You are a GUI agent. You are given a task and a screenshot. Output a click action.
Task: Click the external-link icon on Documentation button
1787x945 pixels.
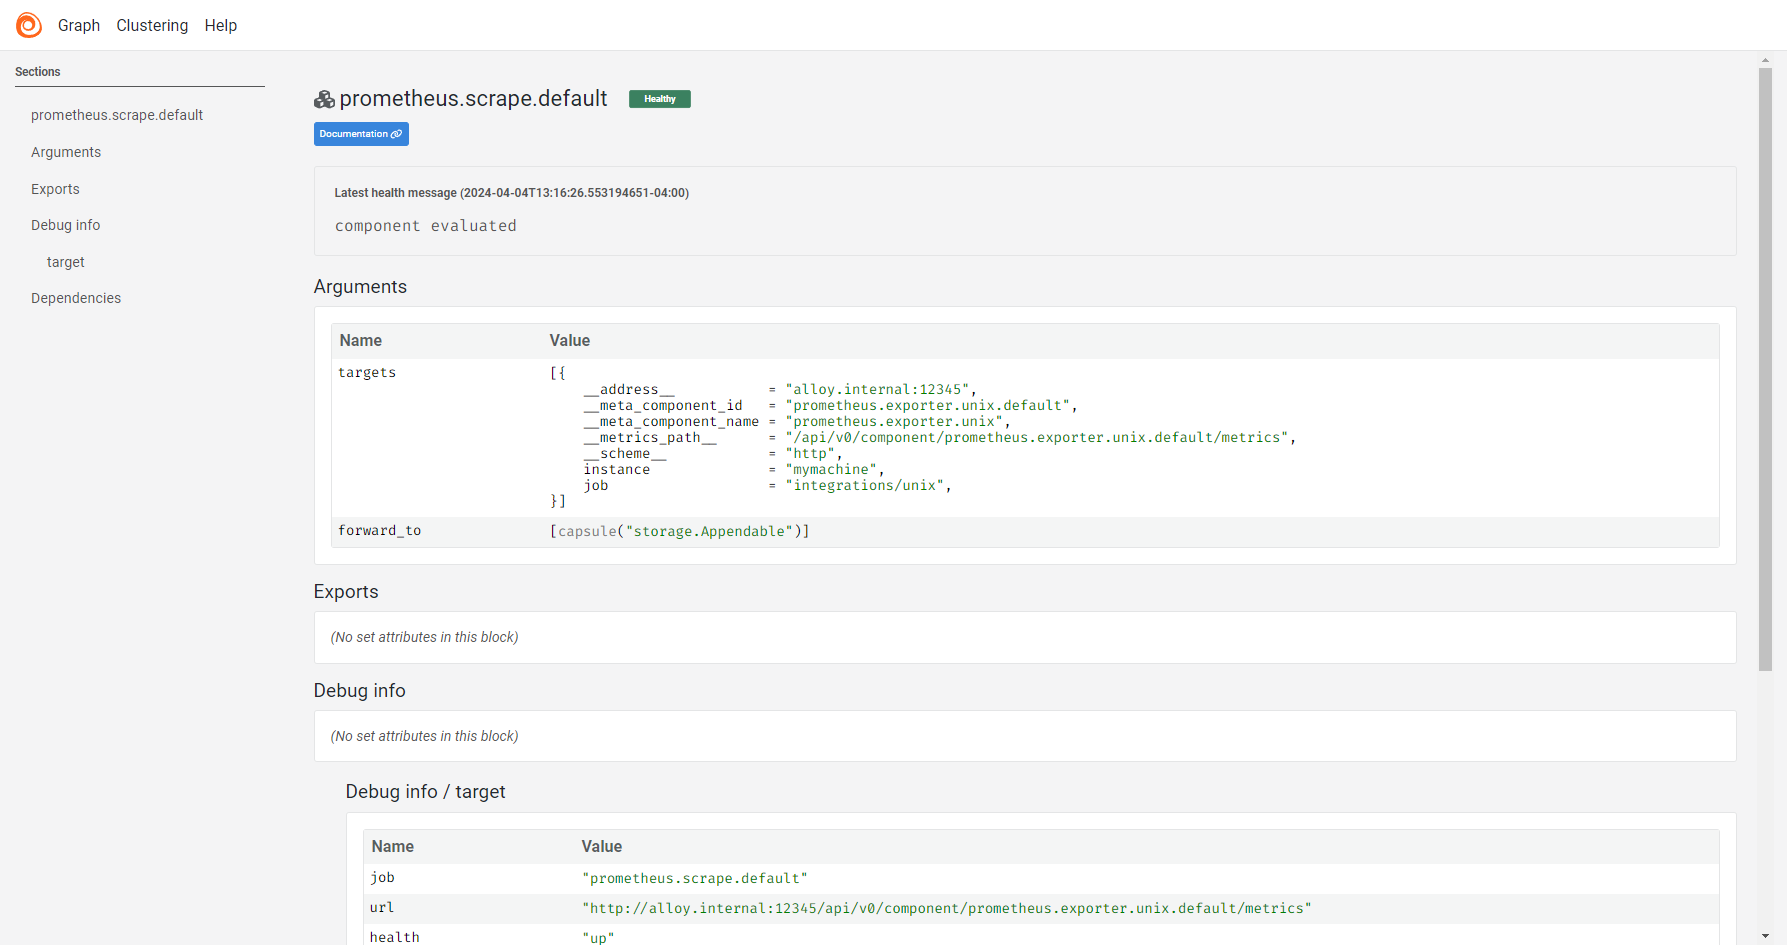point(396,133)
